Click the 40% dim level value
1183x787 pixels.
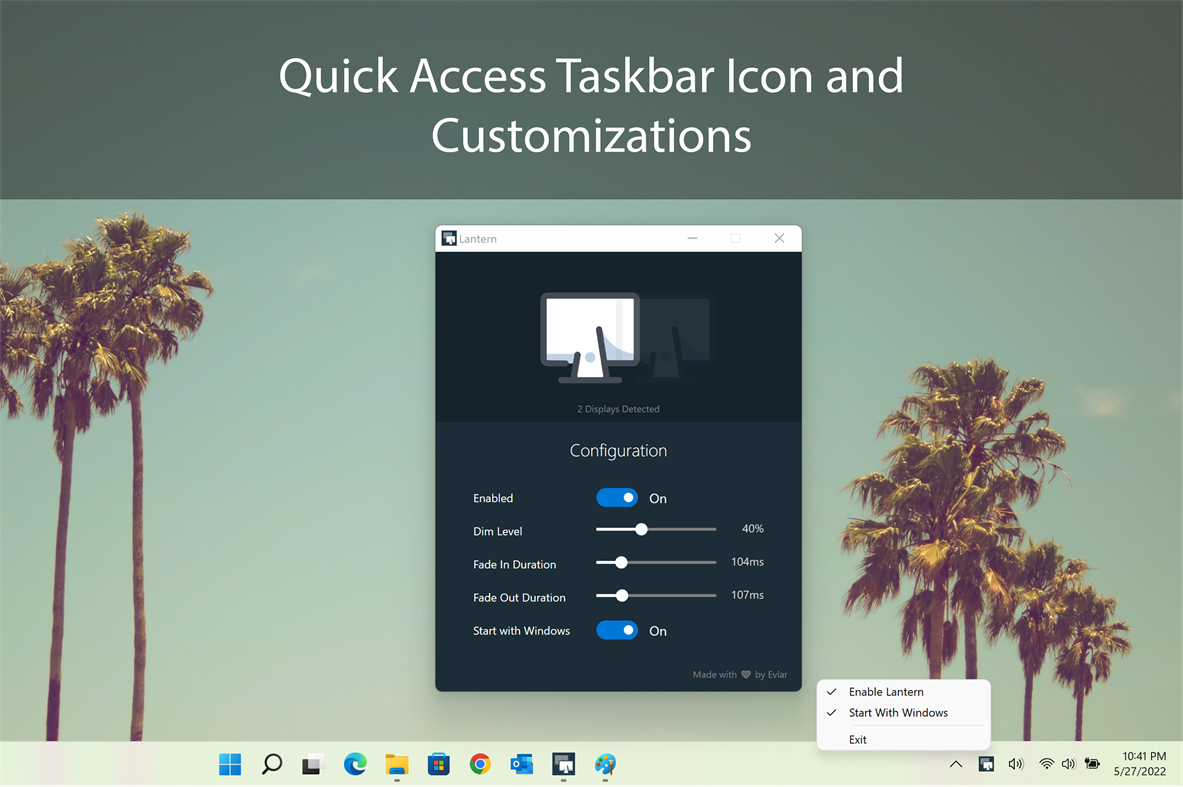(752, 529)
